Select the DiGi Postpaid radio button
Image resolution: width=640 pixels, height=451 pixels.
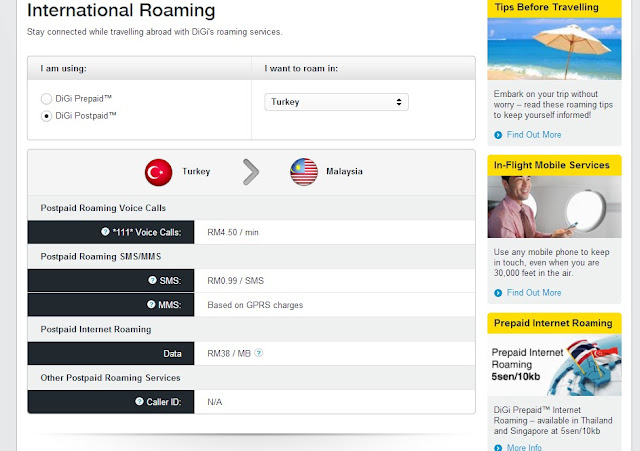coord(46,116)
